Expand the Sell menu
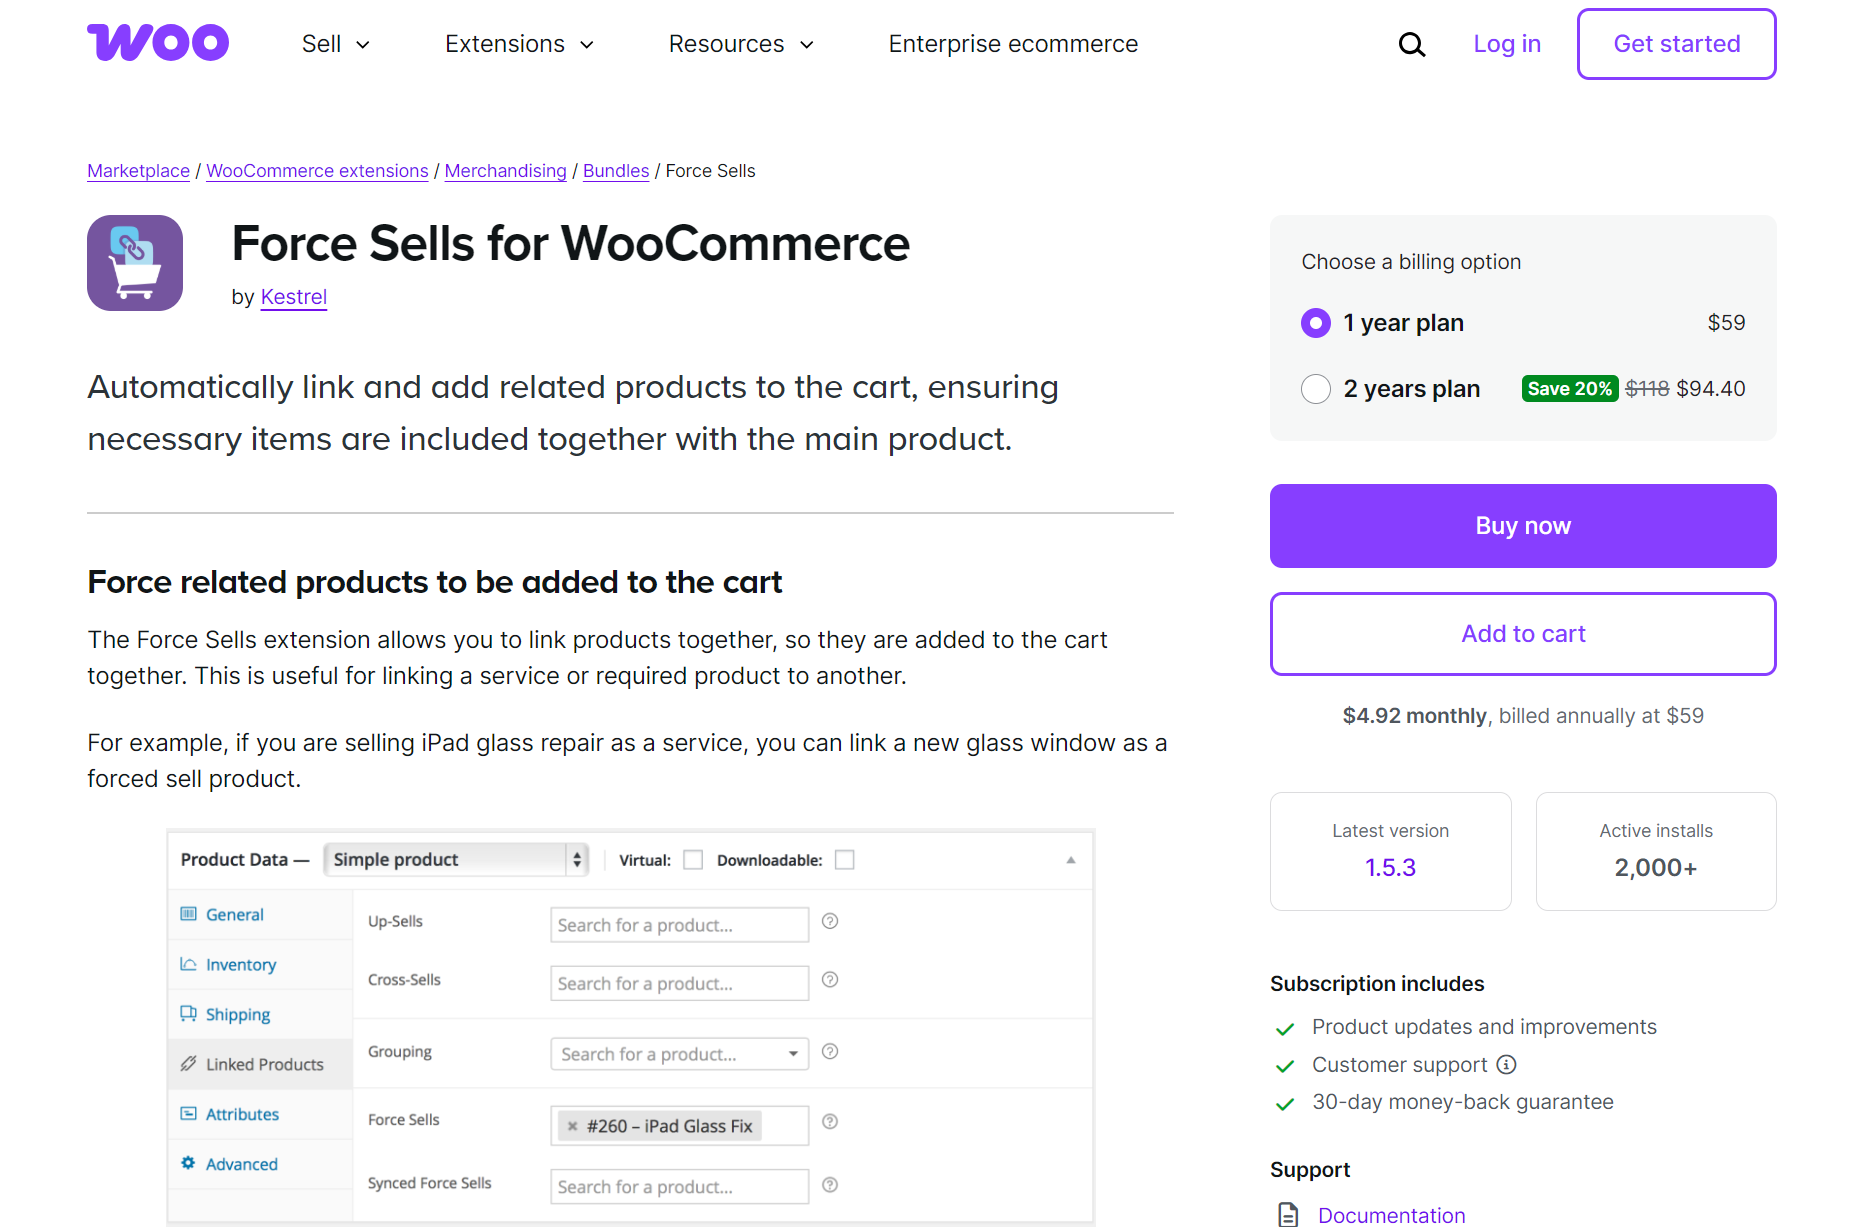This screenshot has width=1864, height=1227. pos(336,44)
